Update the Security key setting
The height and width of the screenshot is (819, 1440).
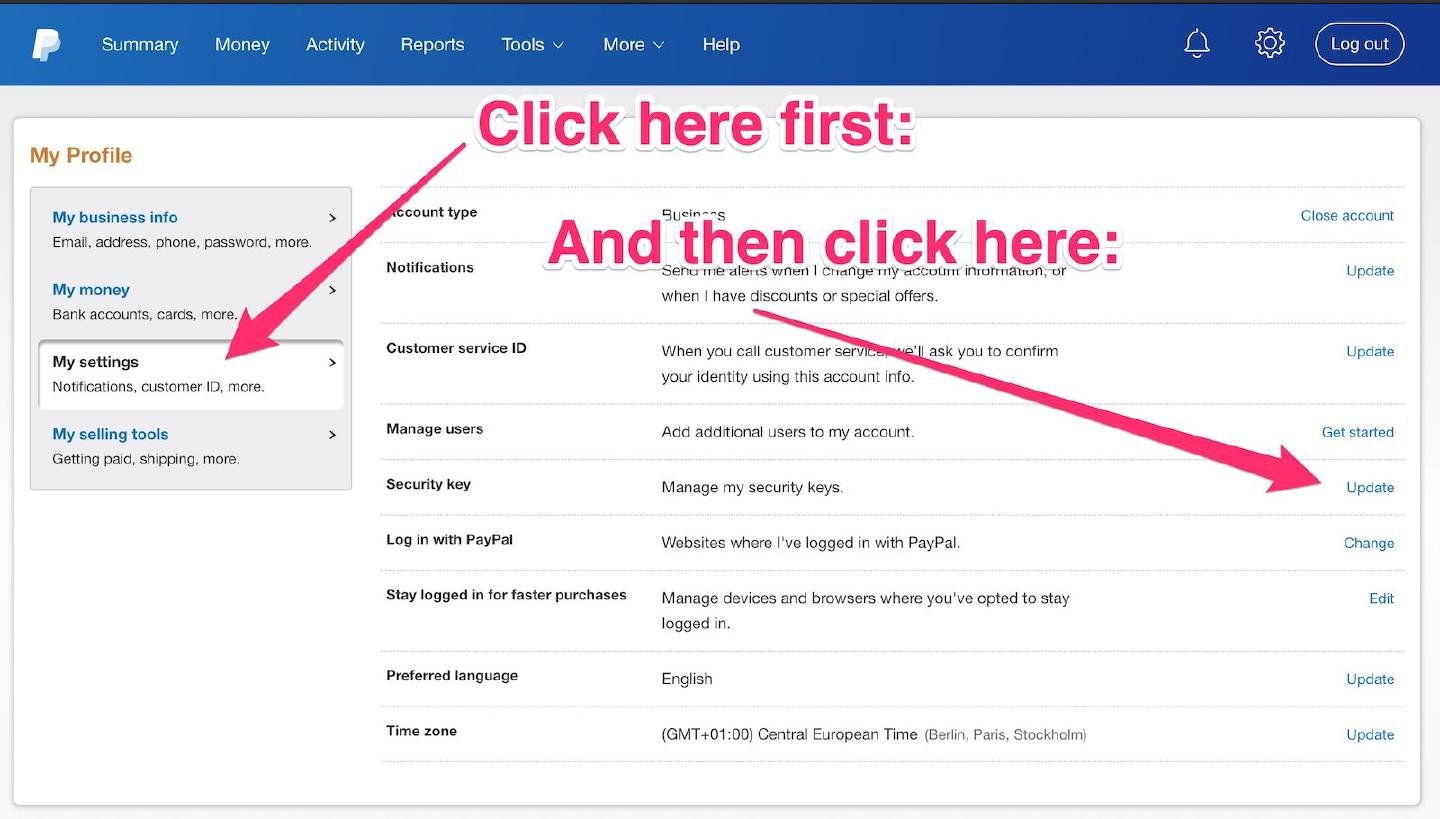1370,487
